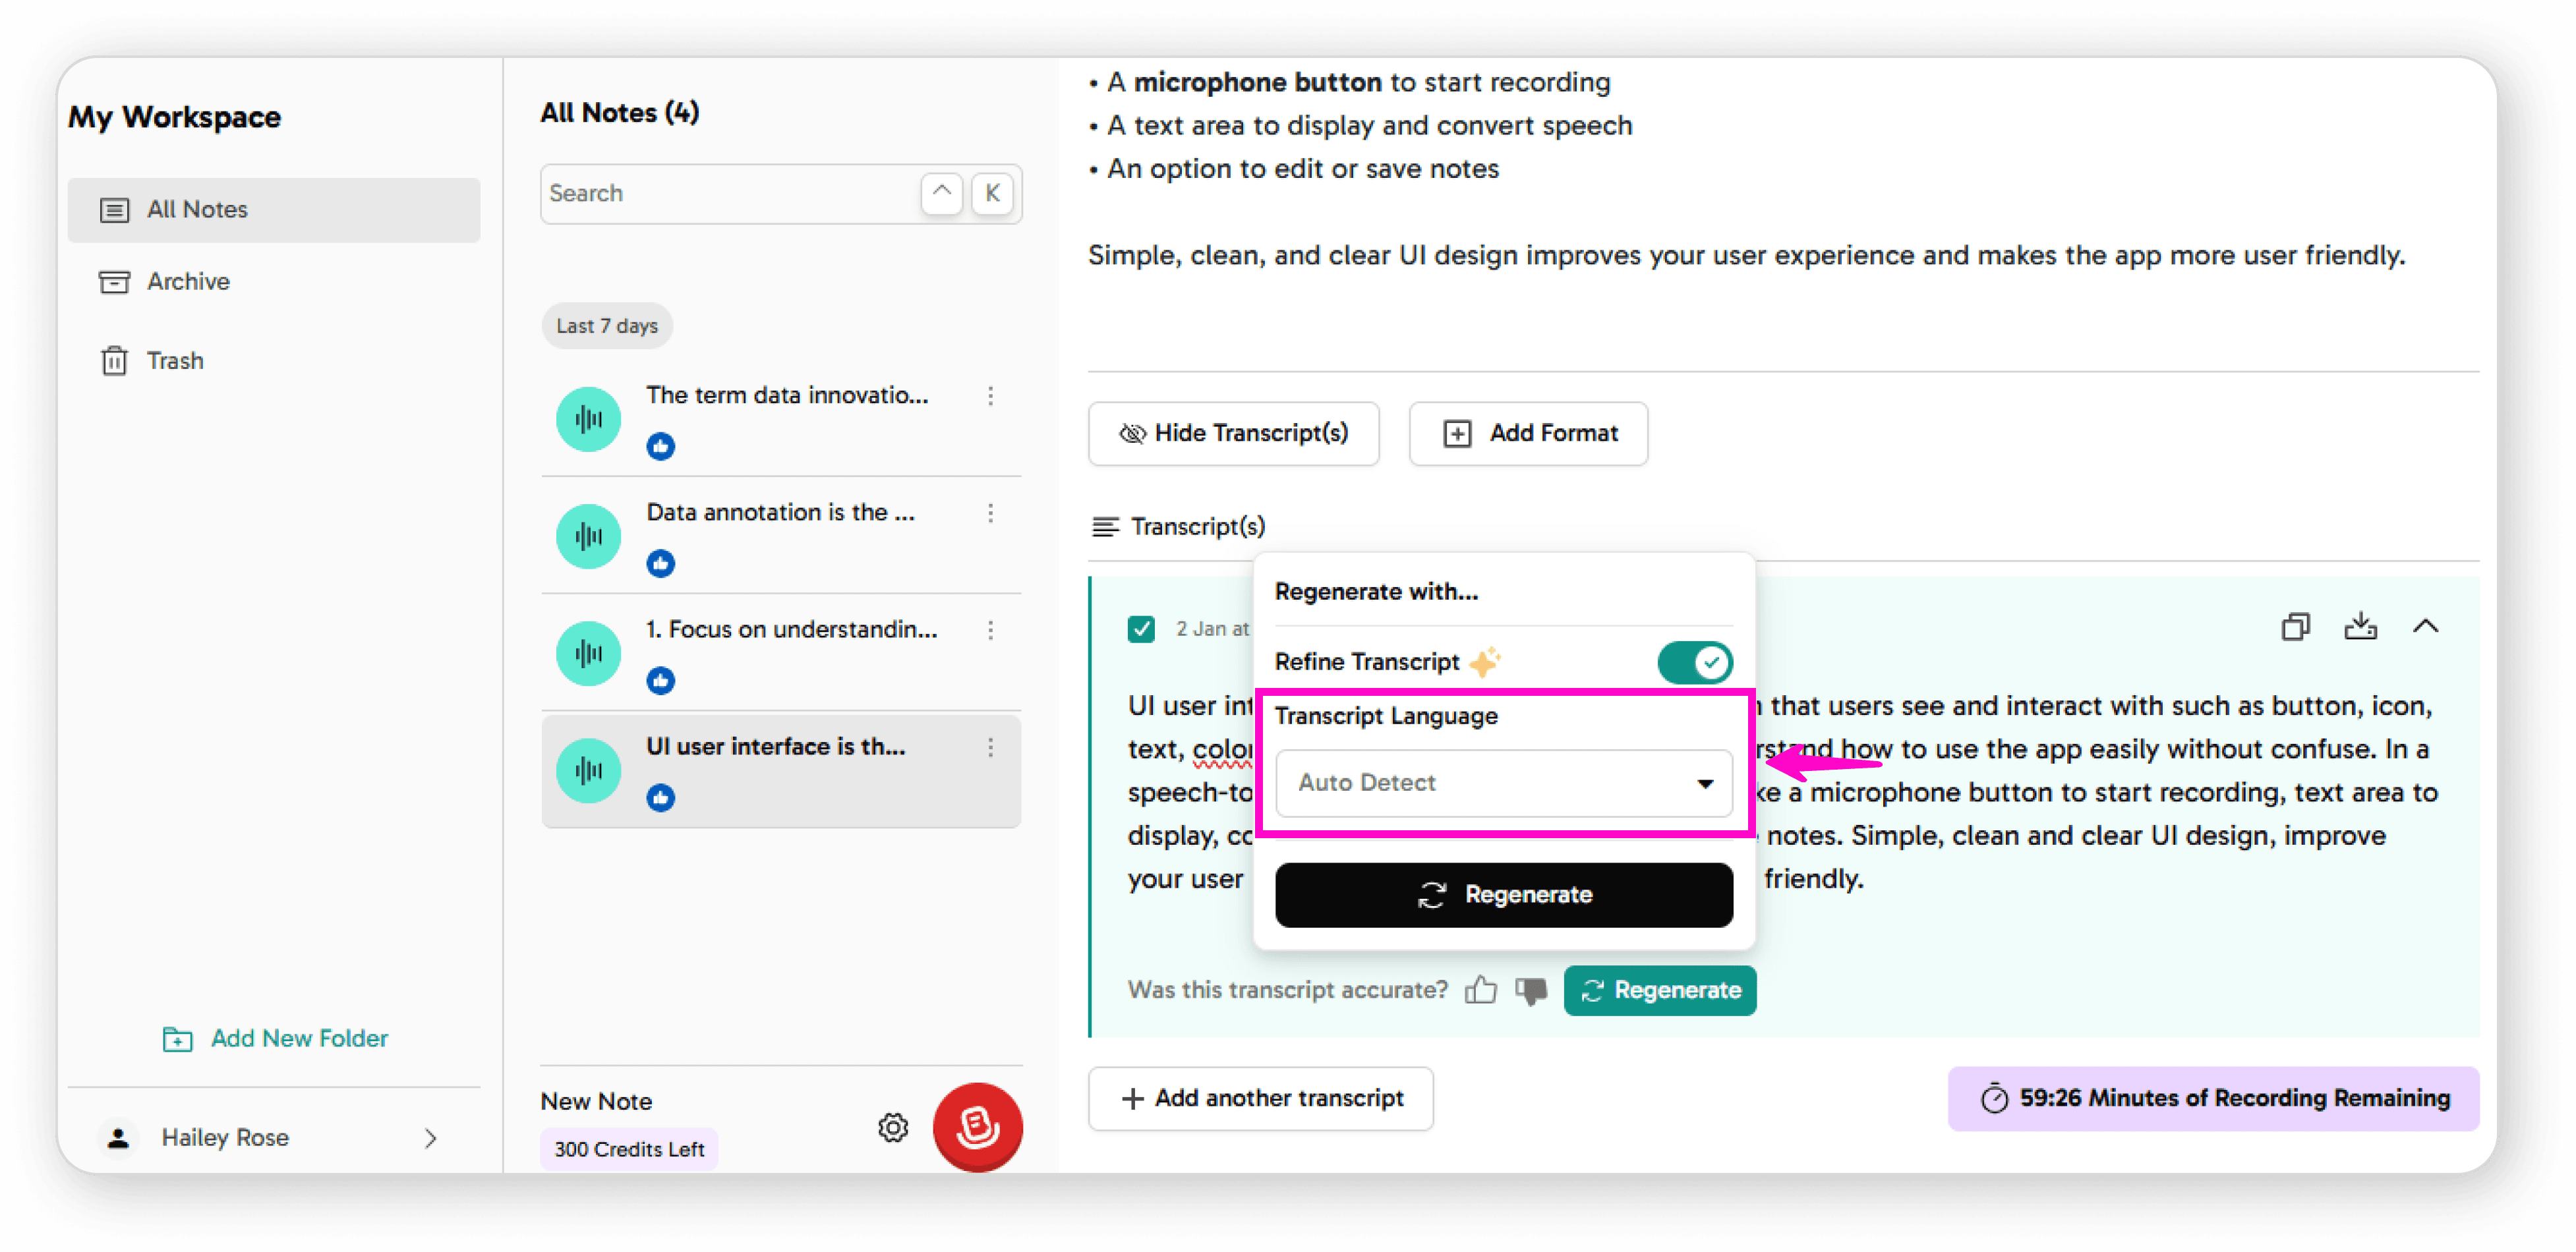Give the transcript a thumbs down
This screenshot has height=1252, width=2576.
1531,990
